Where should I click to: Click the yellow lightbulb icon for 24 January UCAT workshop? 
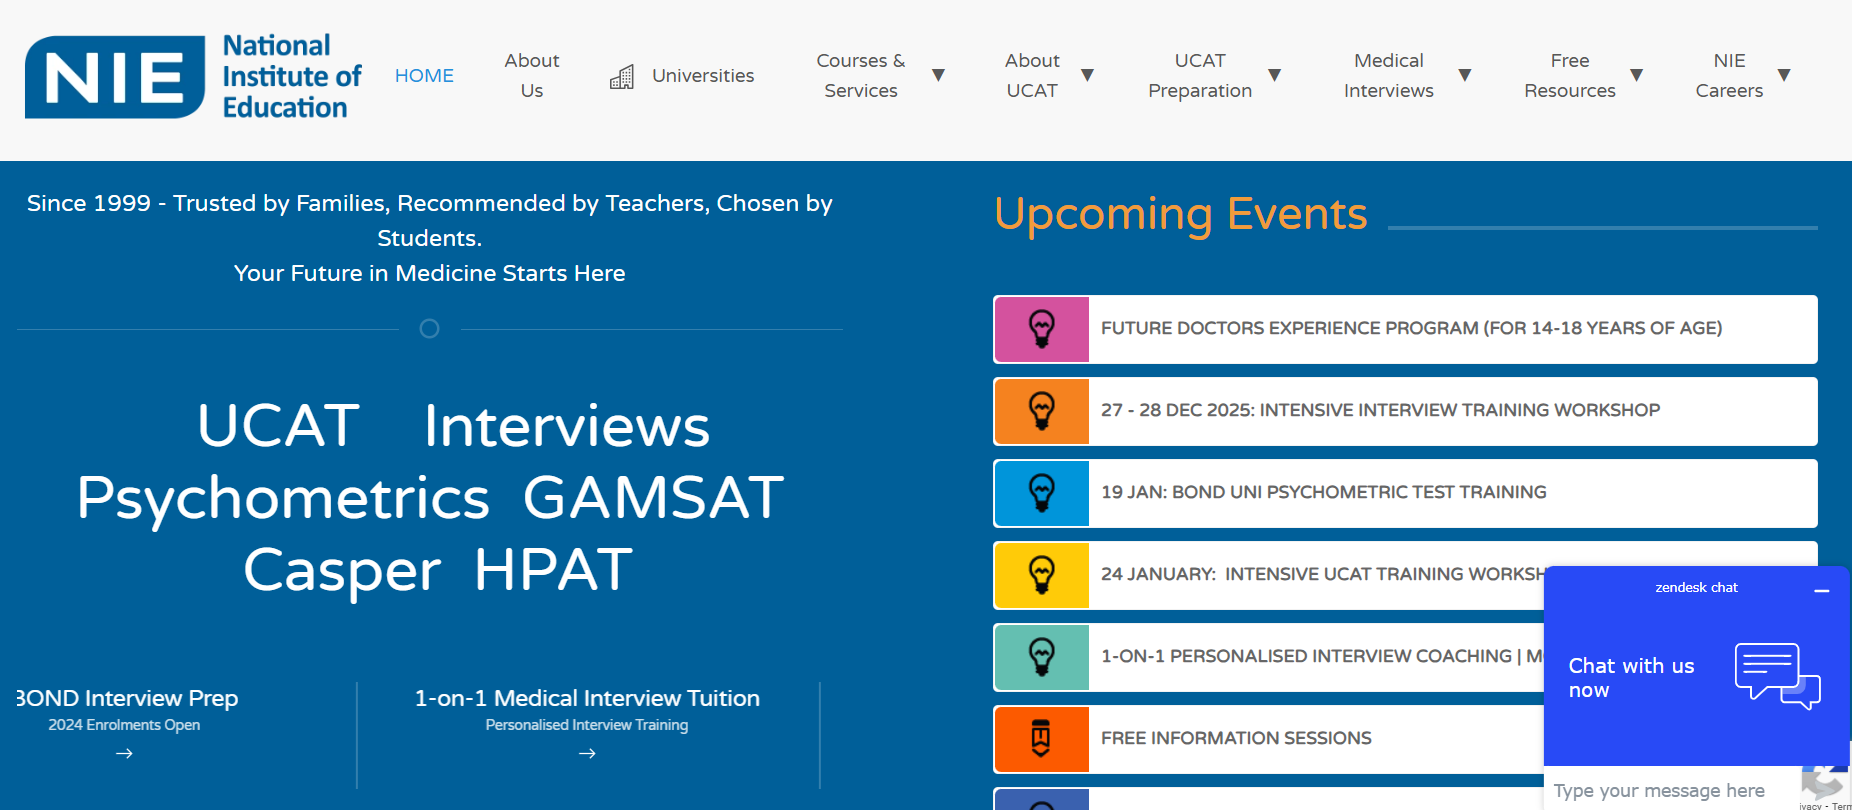[1041, 575]
